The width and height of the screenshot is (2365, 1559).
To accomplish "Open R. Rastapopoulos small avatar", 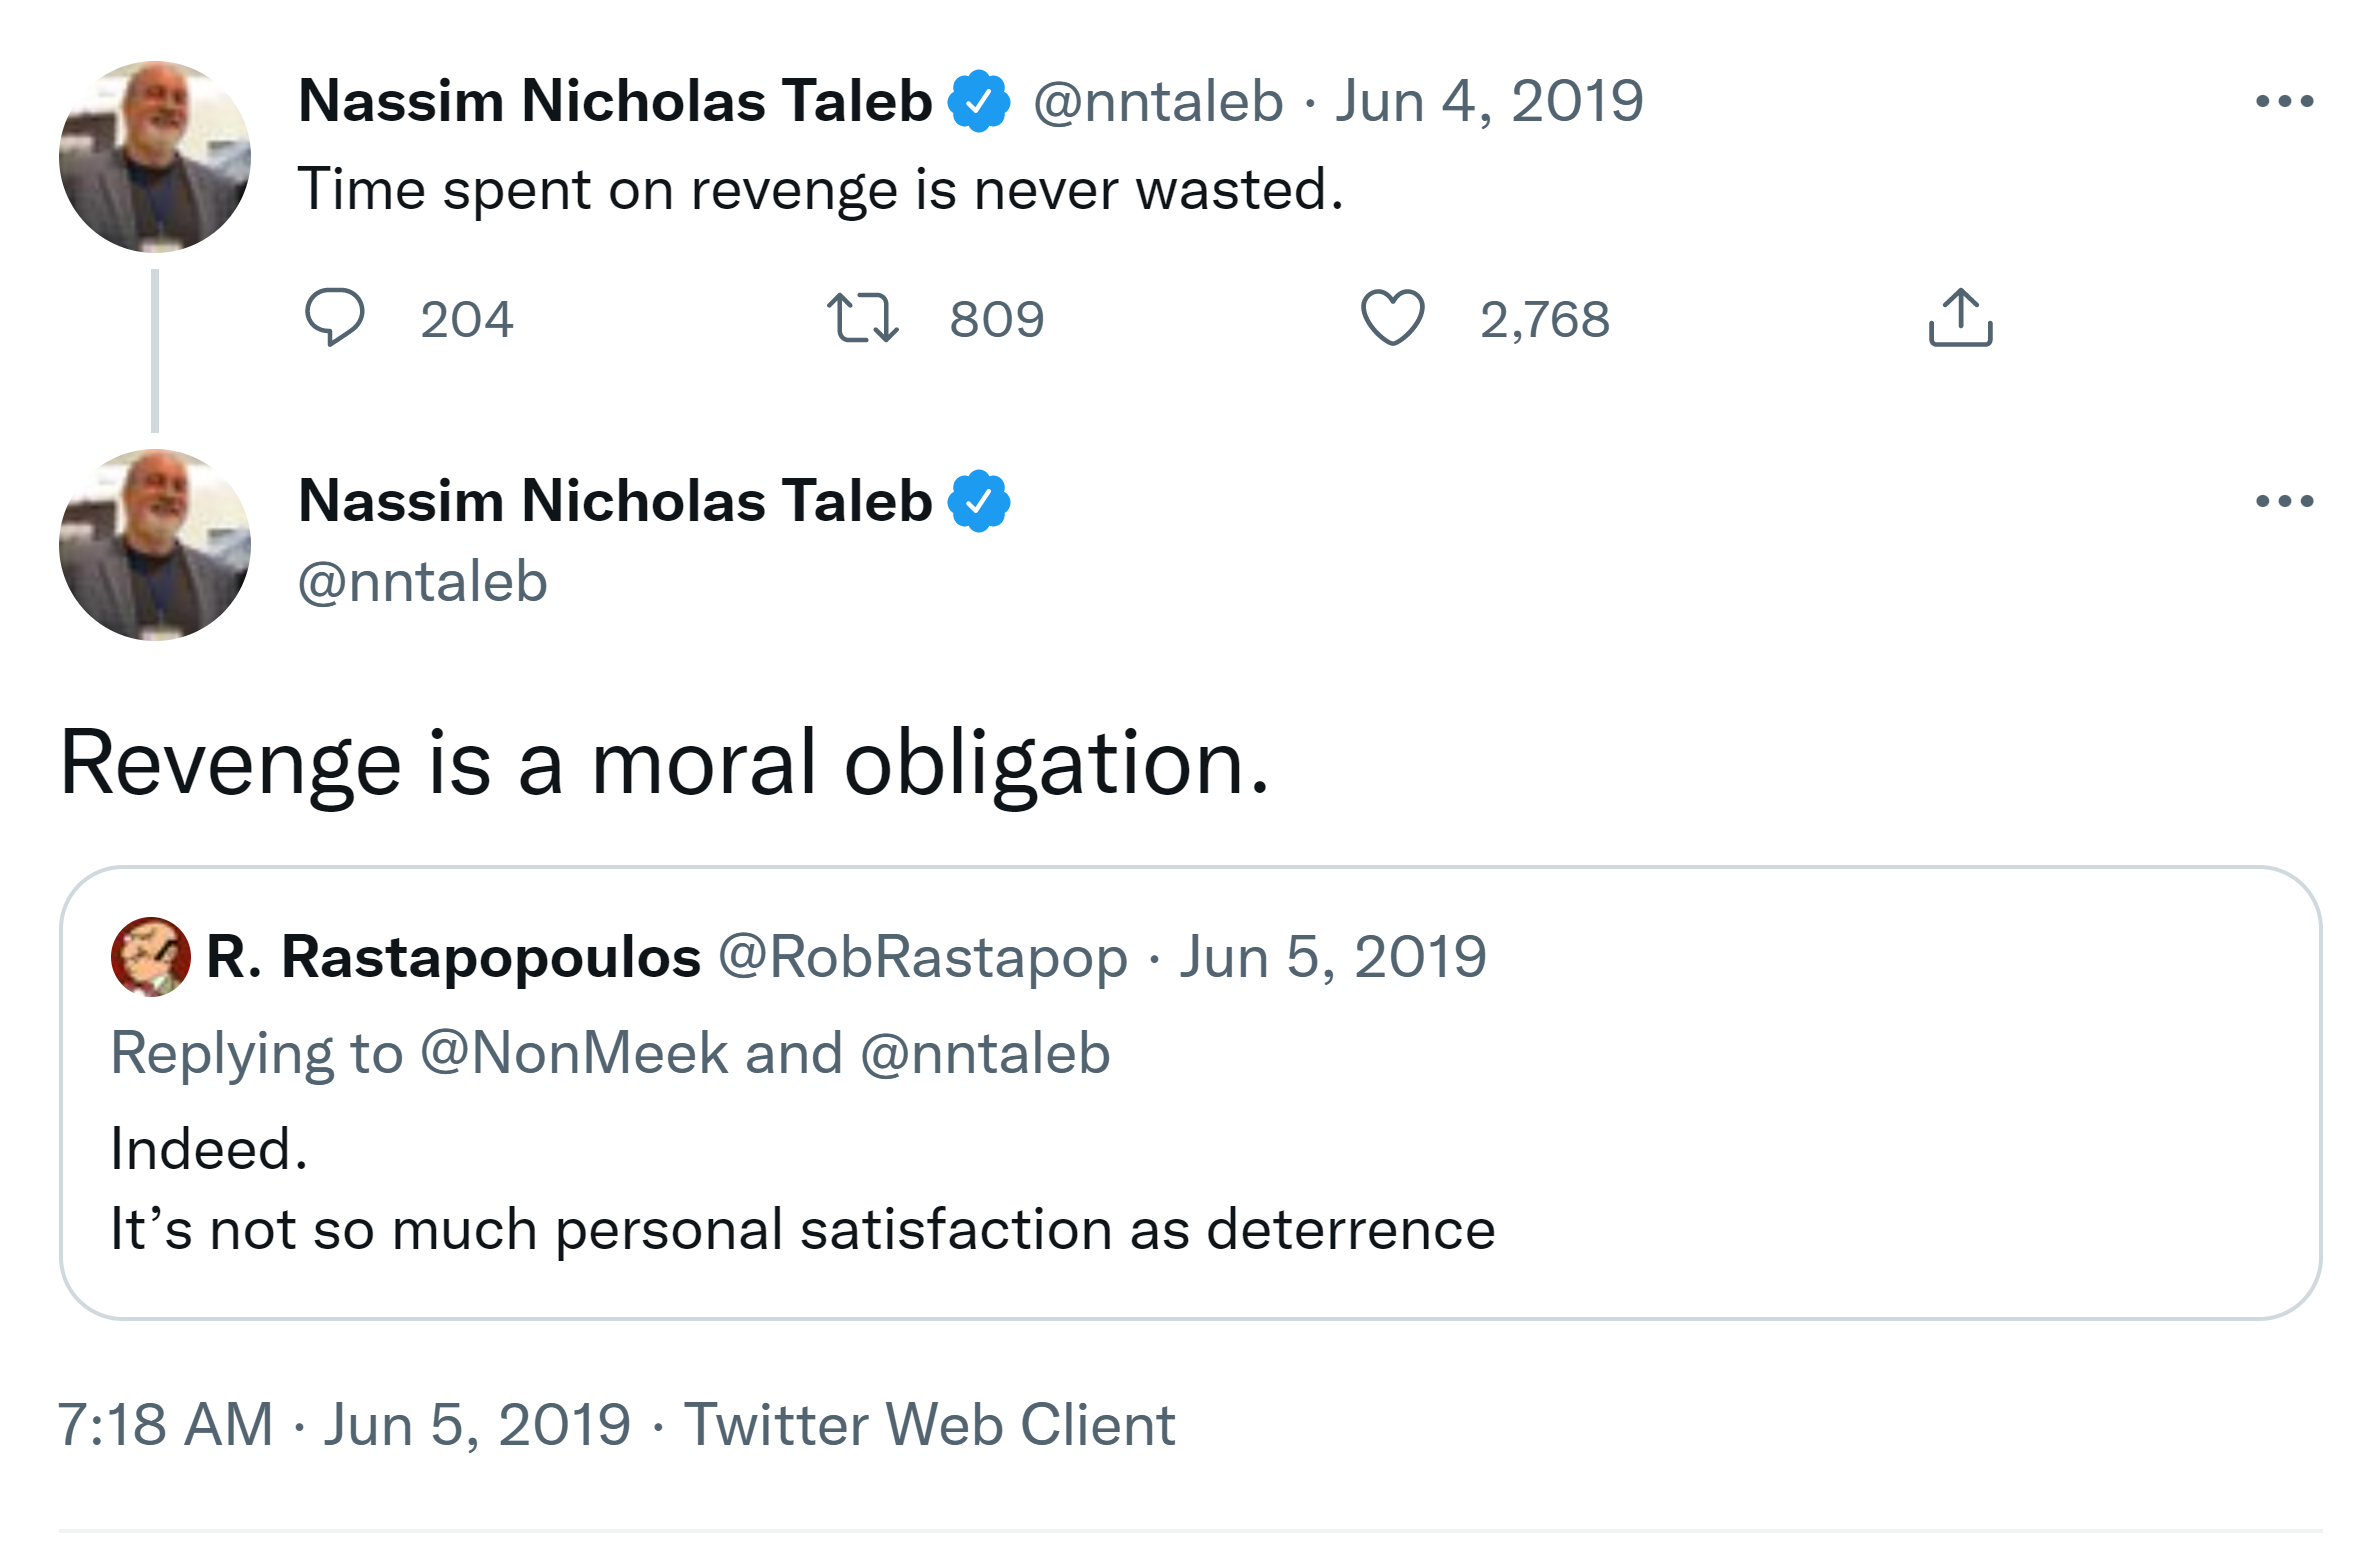I will point(151,957).
